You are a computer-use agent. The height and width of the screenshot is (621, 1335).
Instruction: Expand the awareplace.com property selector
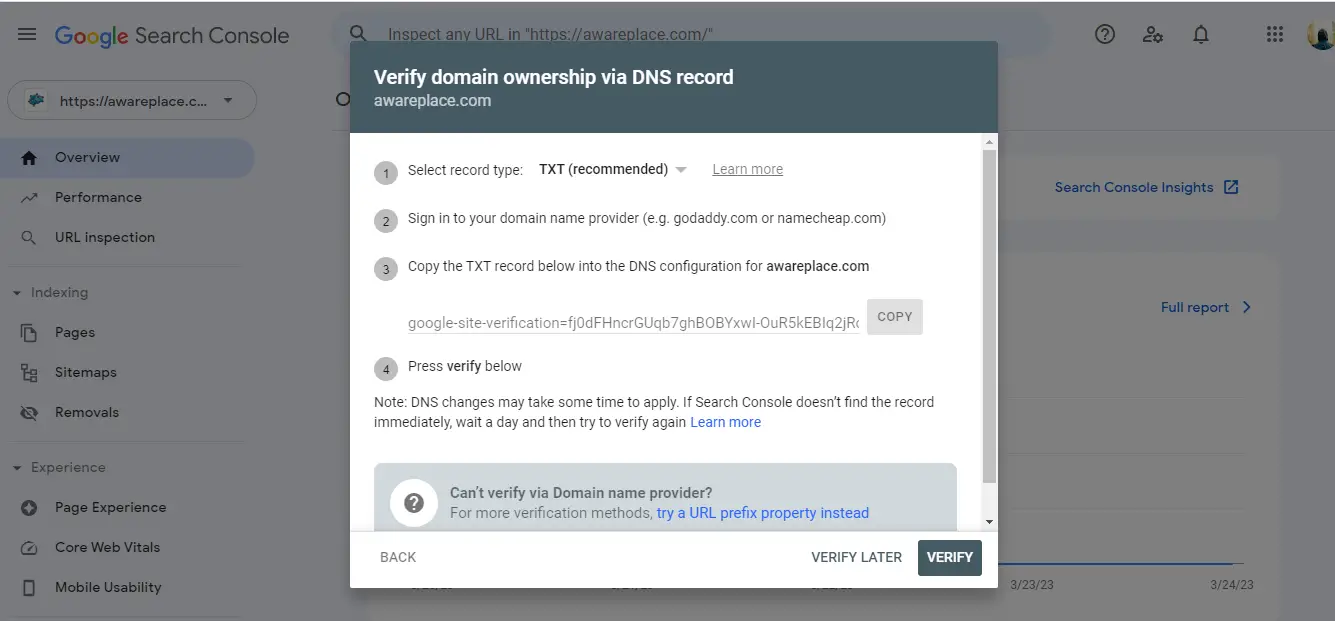[228, 100]
